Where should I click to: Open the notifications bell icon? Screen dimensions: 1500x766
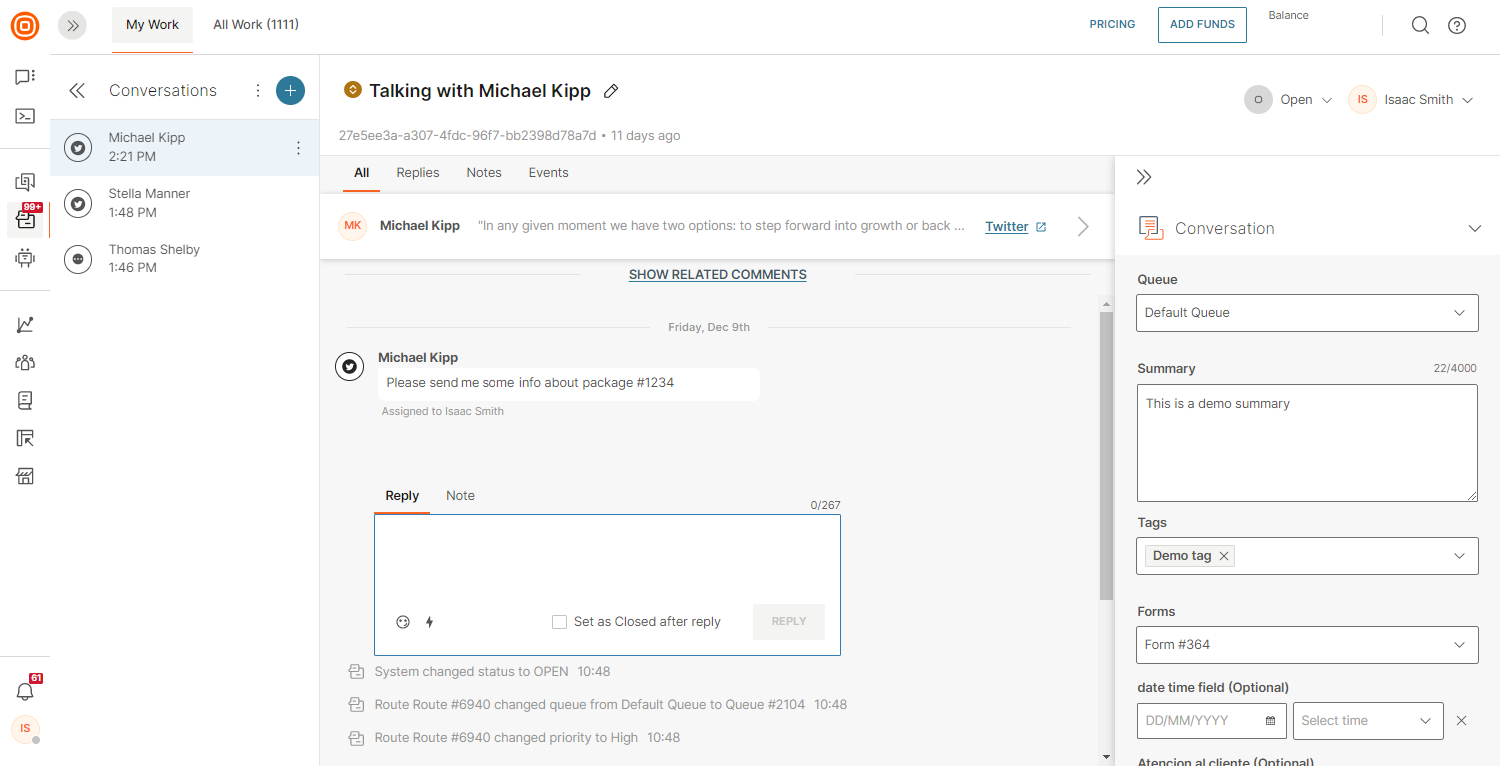25,691
